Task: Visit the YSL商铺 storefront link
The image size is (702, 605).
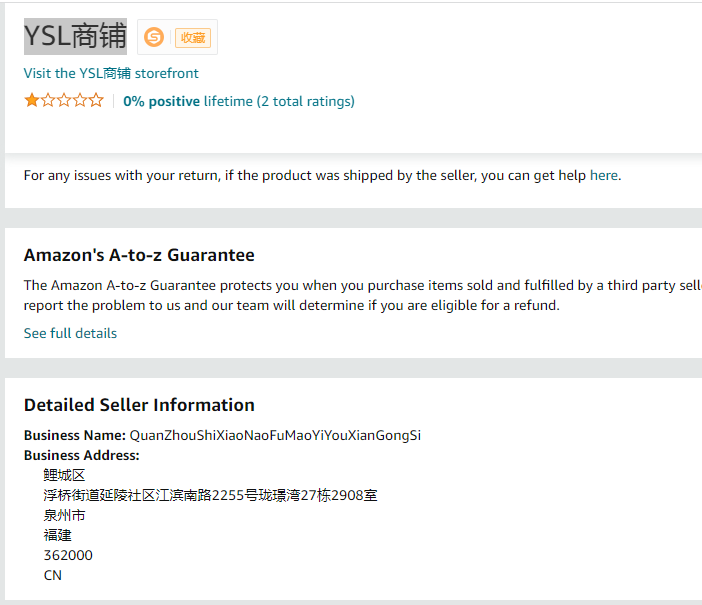Action: (x=111, y=73)
